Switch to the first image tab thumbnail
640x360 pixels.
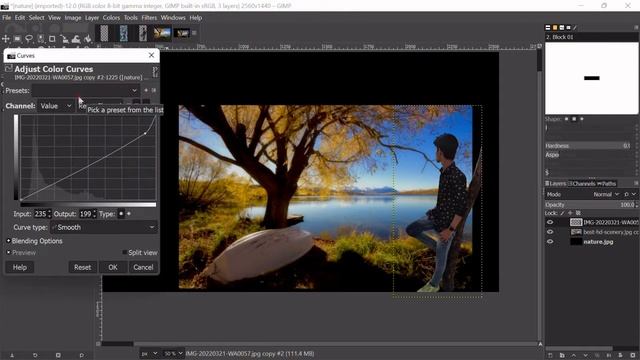click(x=104, y=33)
